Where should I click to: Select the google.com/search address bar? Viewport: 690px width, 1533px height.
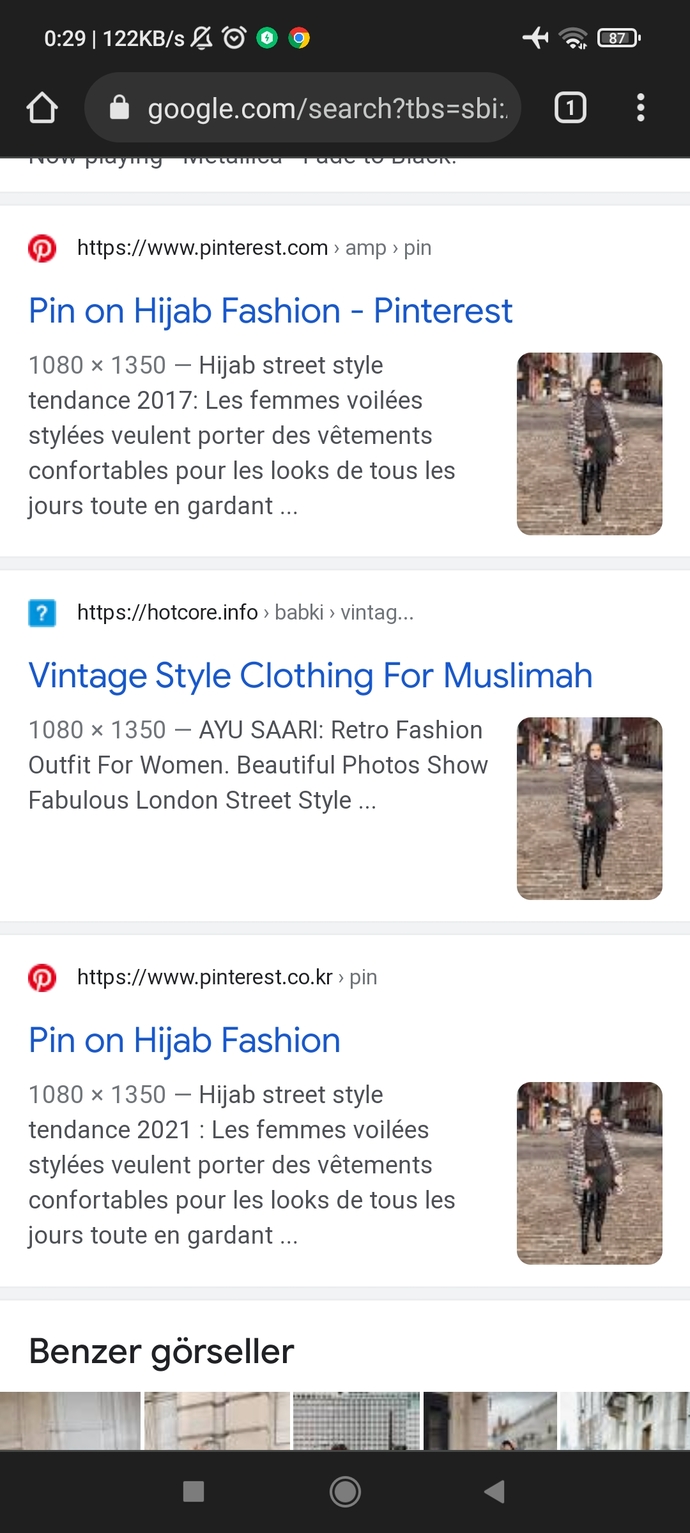pos(303,108)
